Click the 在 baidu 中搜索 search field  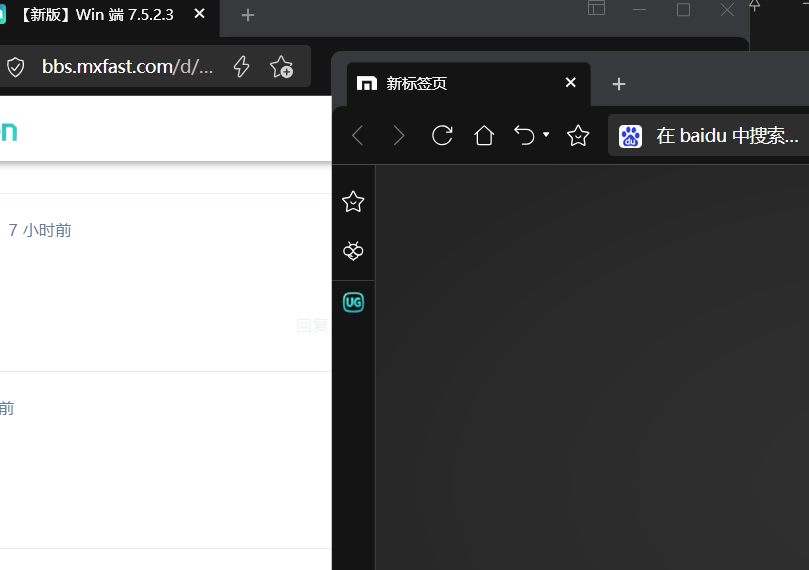point(727,136)
